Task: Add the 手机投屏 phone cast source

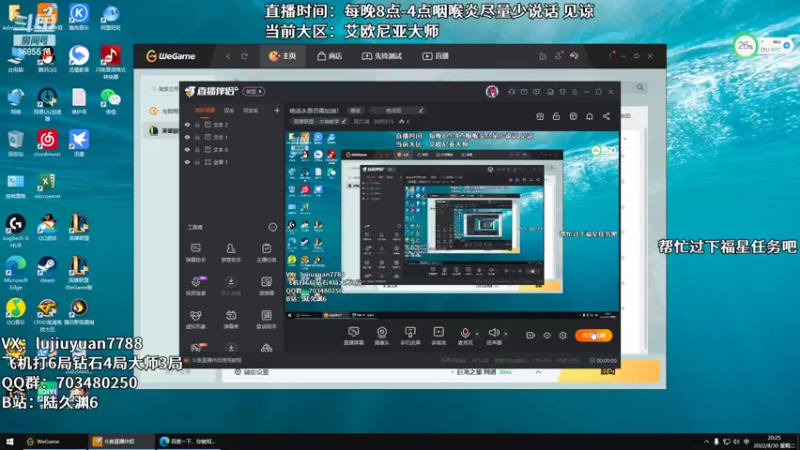Action: 410,336
